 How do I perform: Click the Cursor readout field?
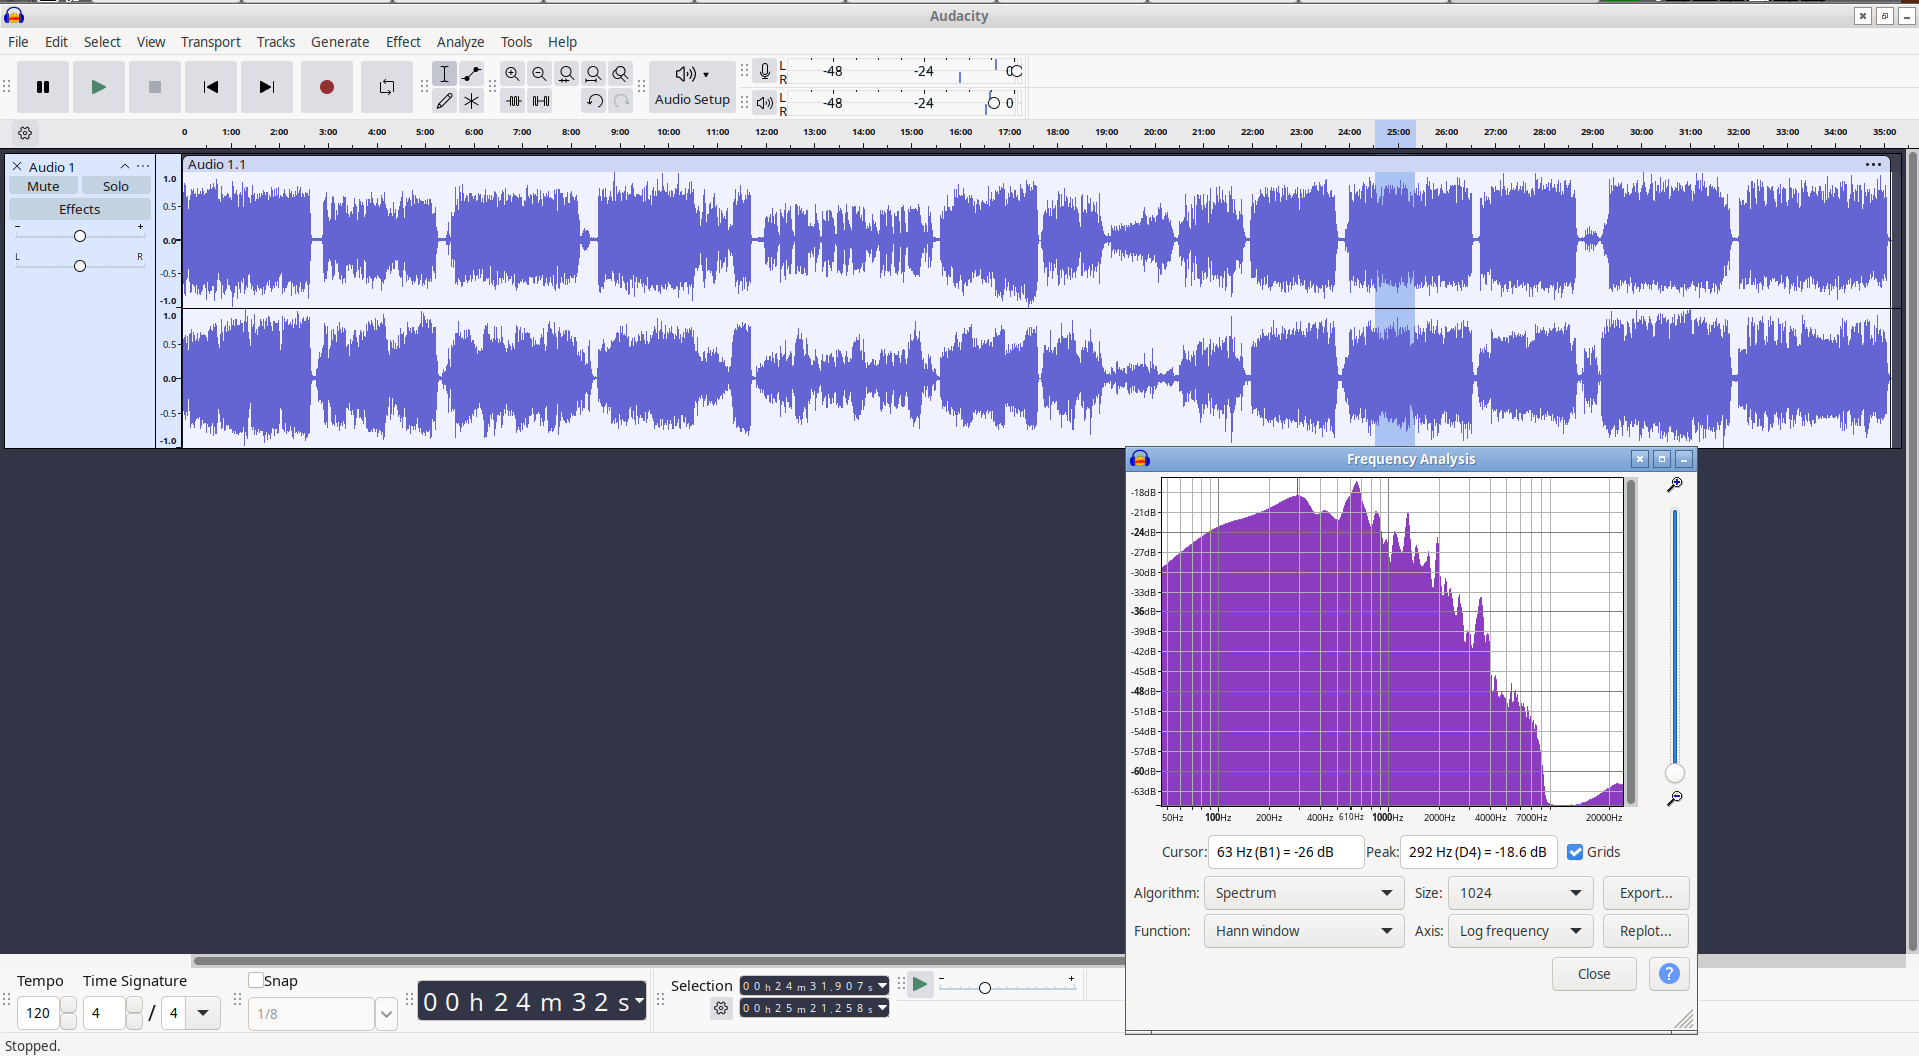pyautogui.click(x=1286, y=852)
